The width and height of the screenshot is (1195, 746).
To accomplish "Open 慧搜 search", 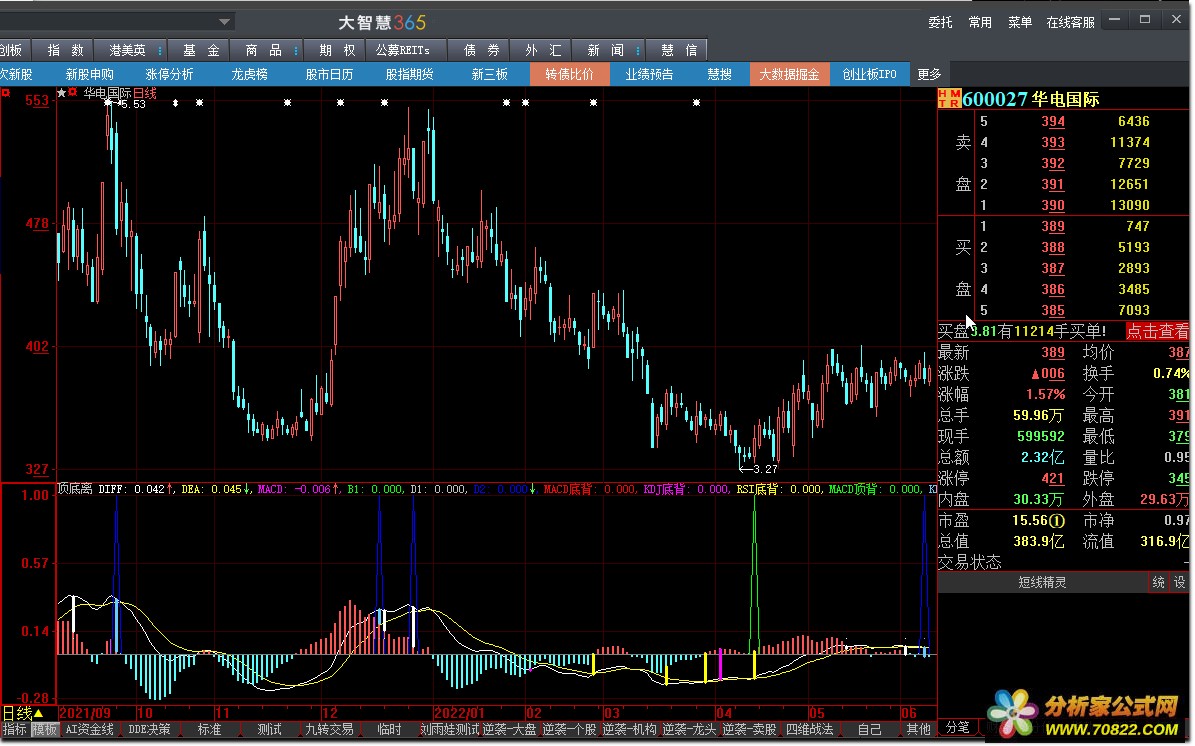I will pyautogui.click(x=719, y=74).
